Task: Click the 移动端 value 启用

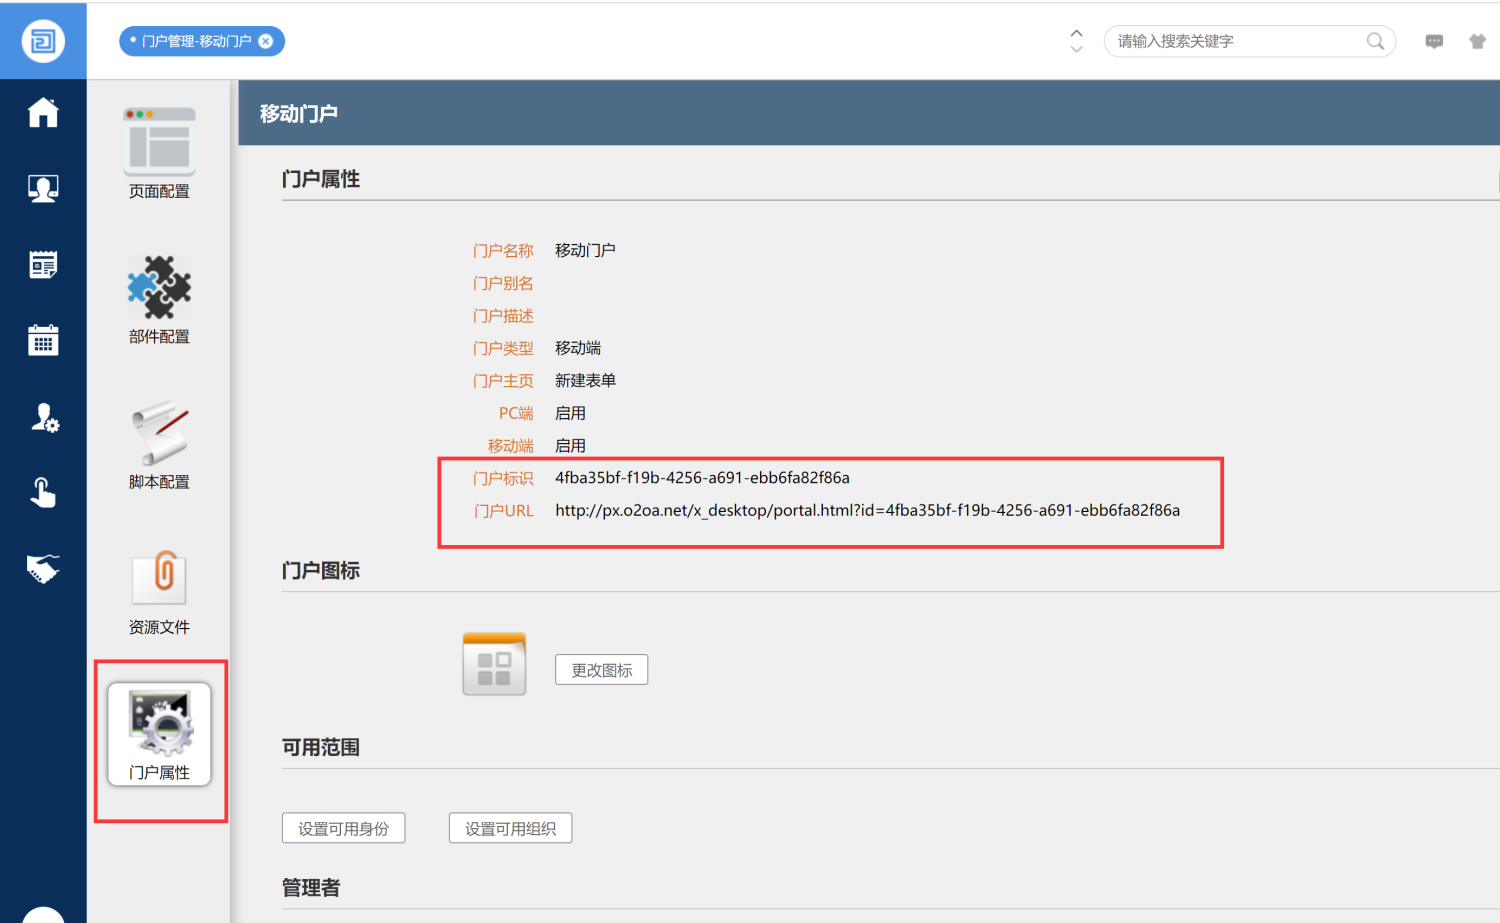Action: pyautogui.click(x=570, y=445)
